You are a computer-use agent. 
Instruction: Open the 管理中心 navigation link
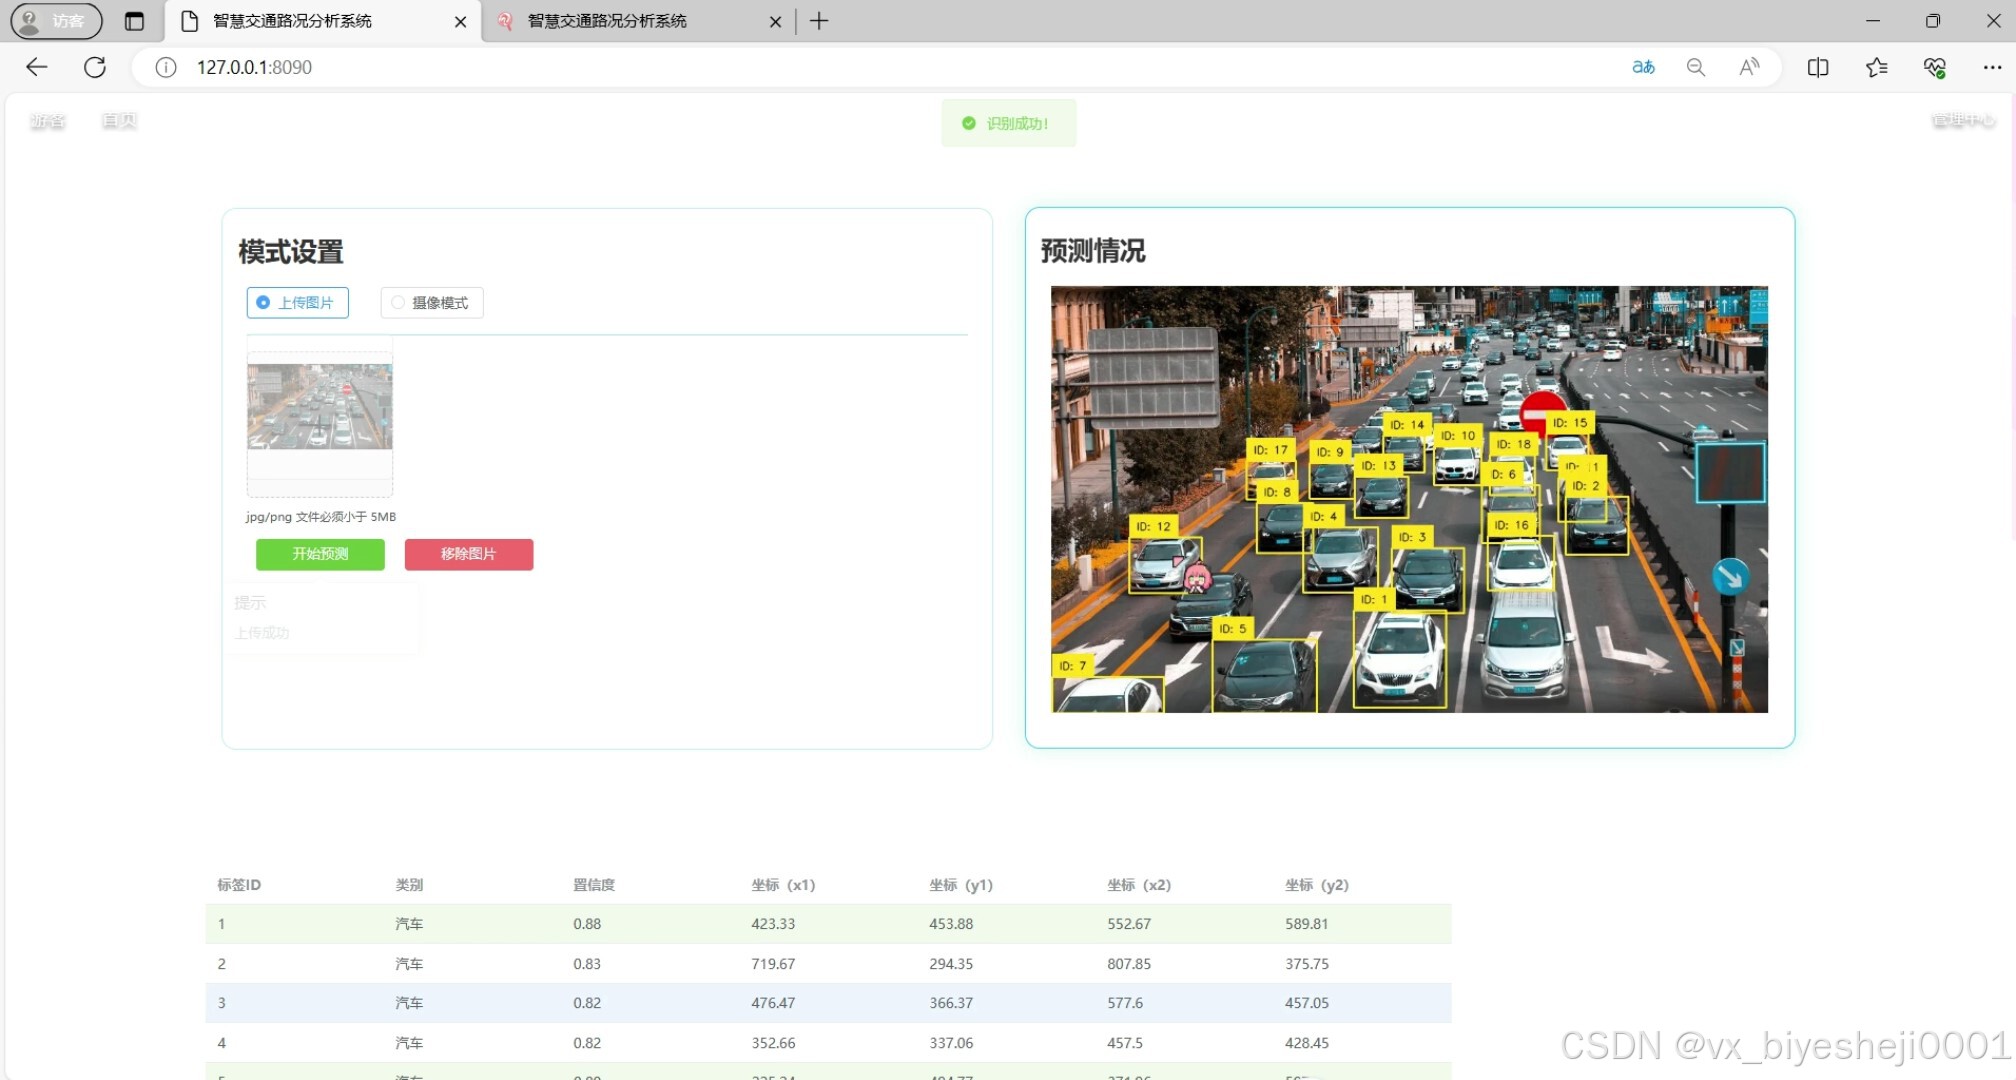pos(1962,121)
